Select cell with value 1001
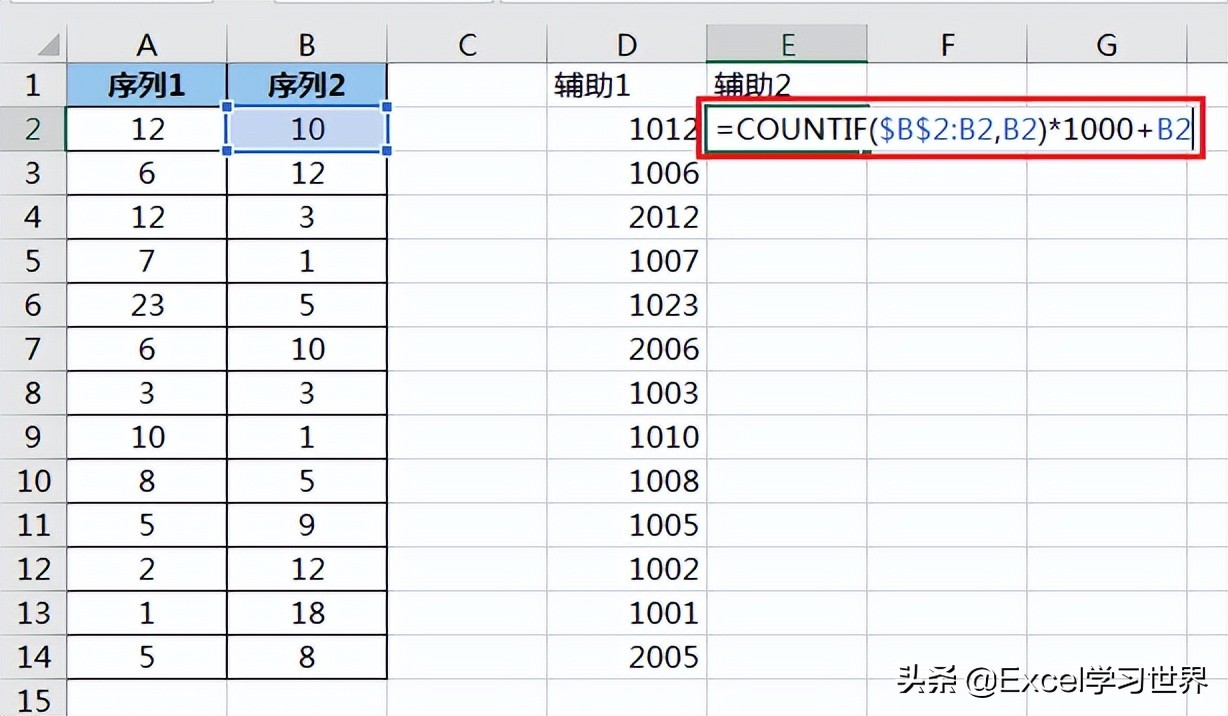Viewport: 1228px width, 716px height. pos(627,613)
